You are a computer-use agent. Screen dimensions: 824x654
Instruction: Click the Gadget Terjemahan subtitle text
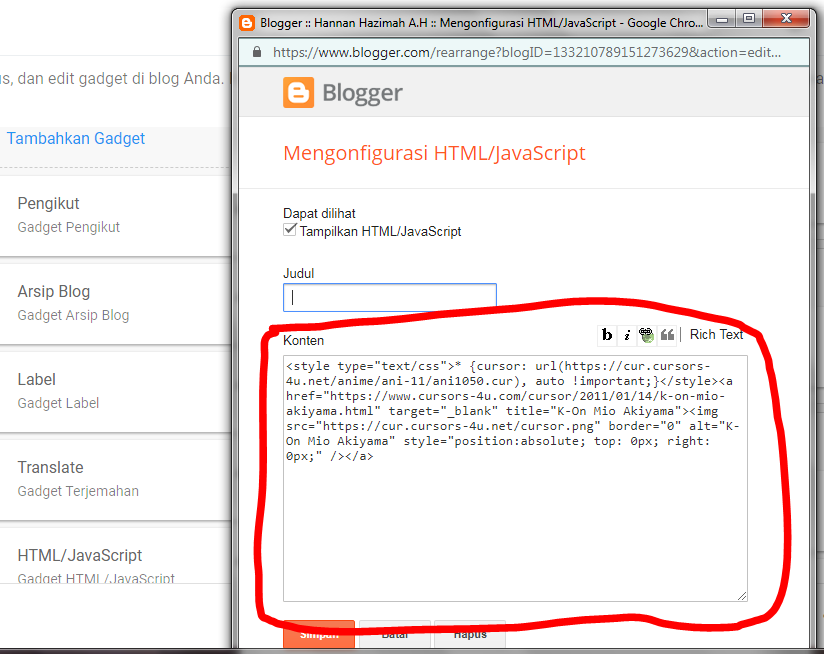point(78,491)
